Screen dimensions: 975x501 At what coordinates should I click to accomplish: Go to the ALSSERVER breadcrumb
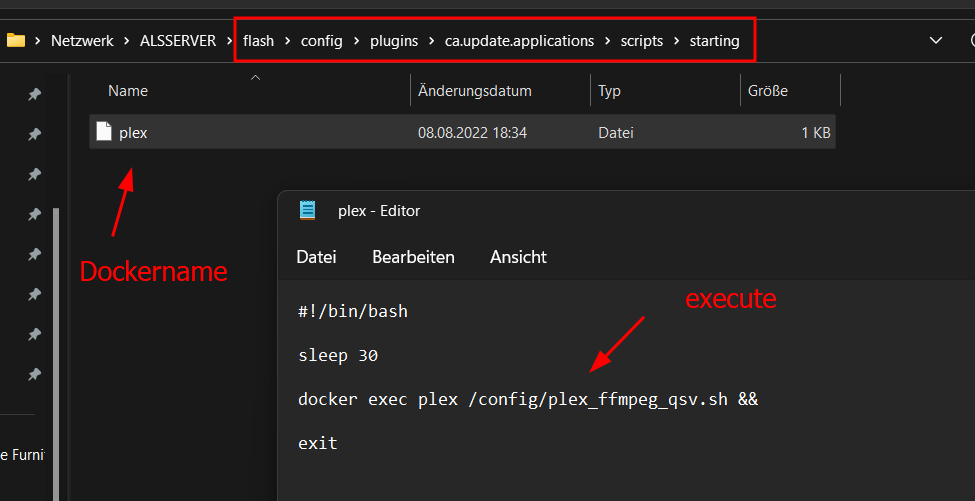178,41
